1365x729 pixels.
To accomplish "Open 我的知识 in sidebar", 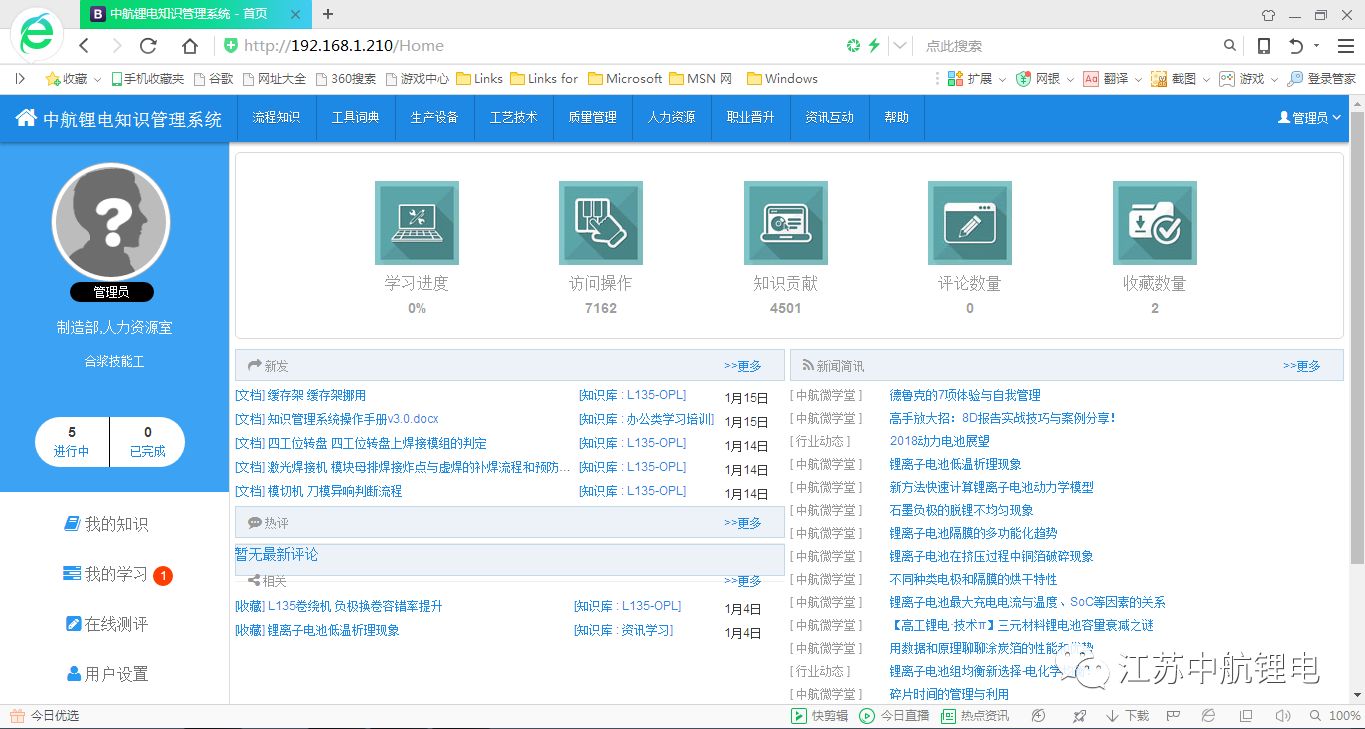I will [106, 524].
